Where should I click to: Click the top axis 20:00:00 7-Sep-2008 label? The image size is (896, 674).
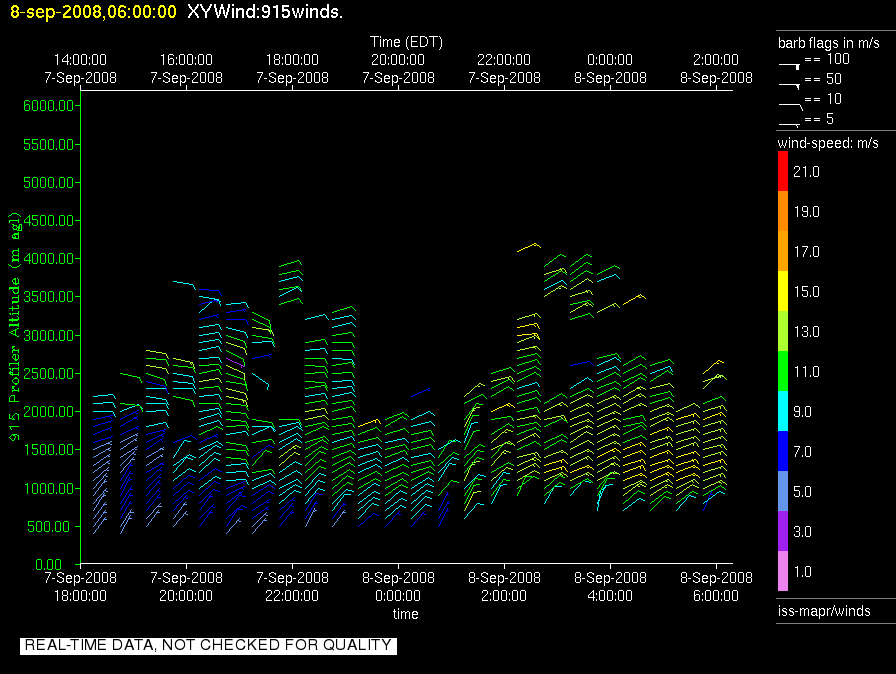point(398,69)
